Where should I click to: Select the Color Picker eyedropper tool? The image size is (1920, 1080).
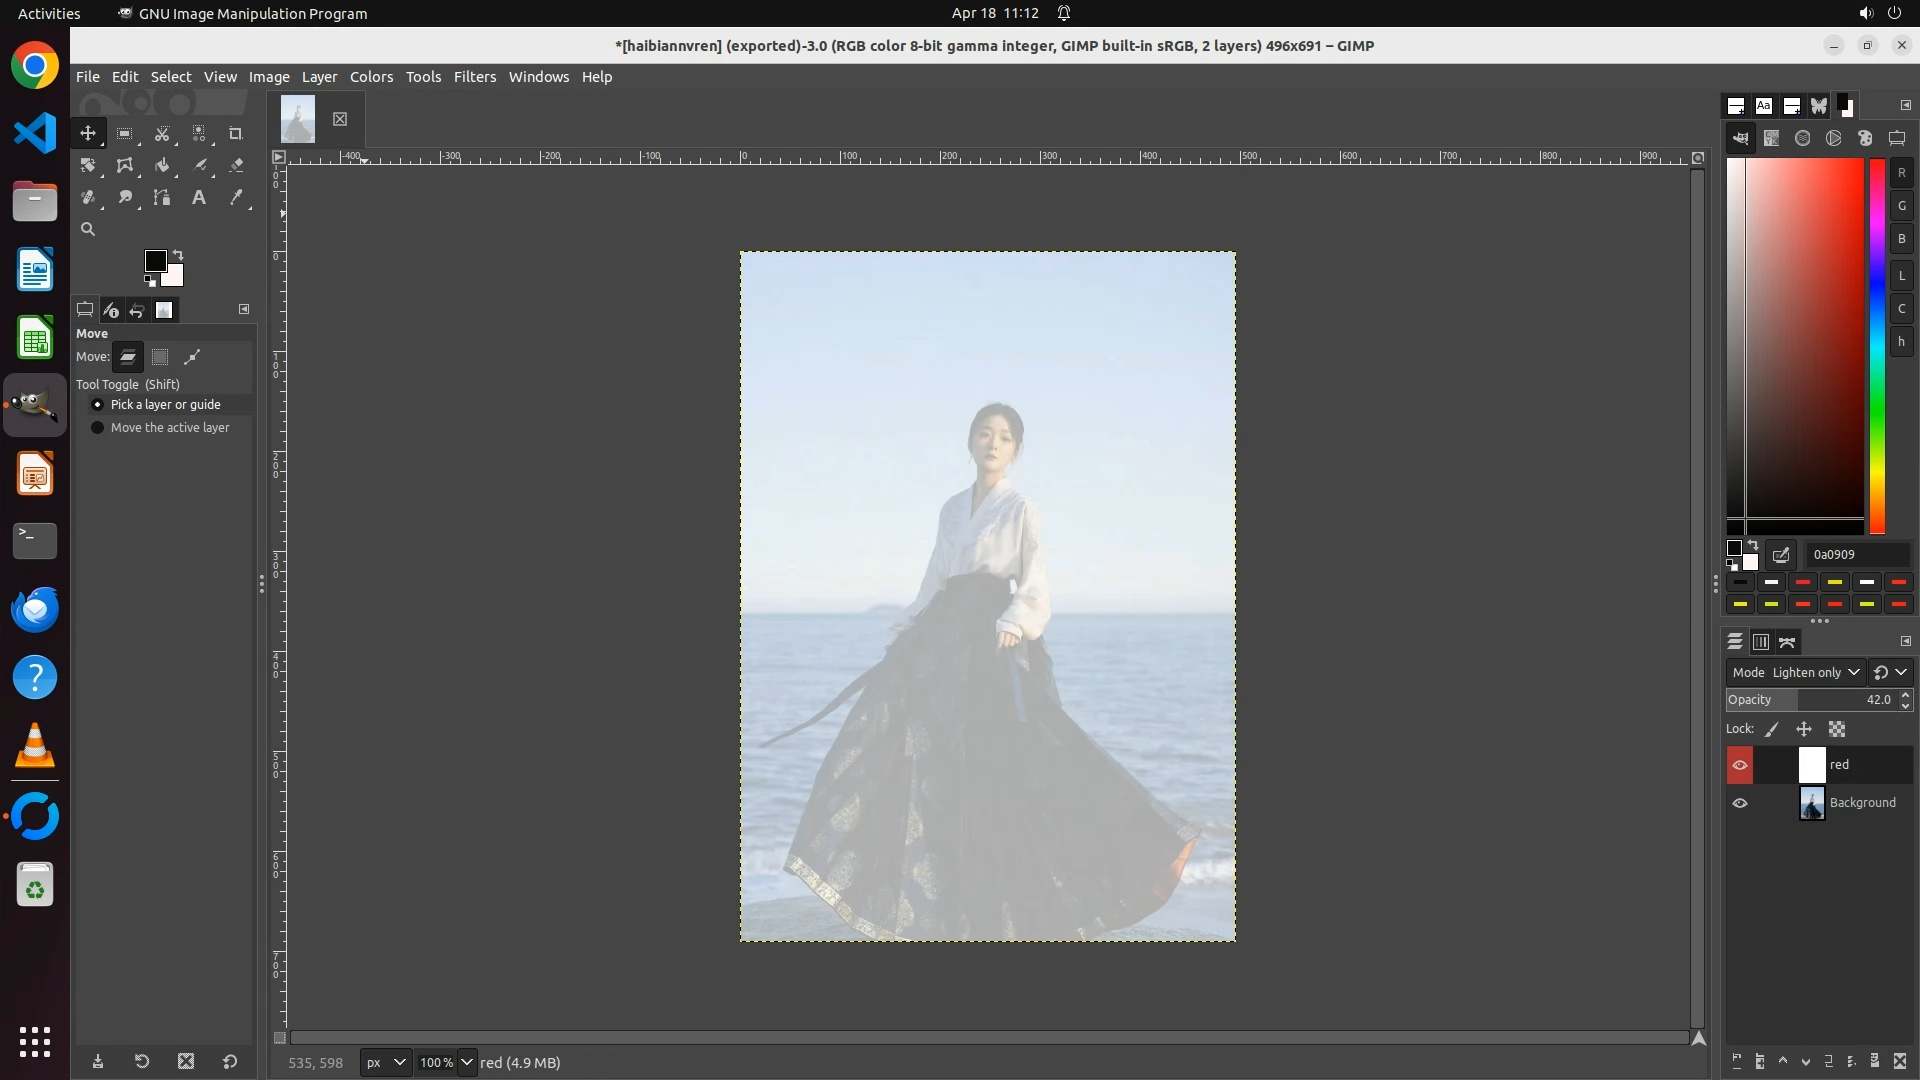236,198
